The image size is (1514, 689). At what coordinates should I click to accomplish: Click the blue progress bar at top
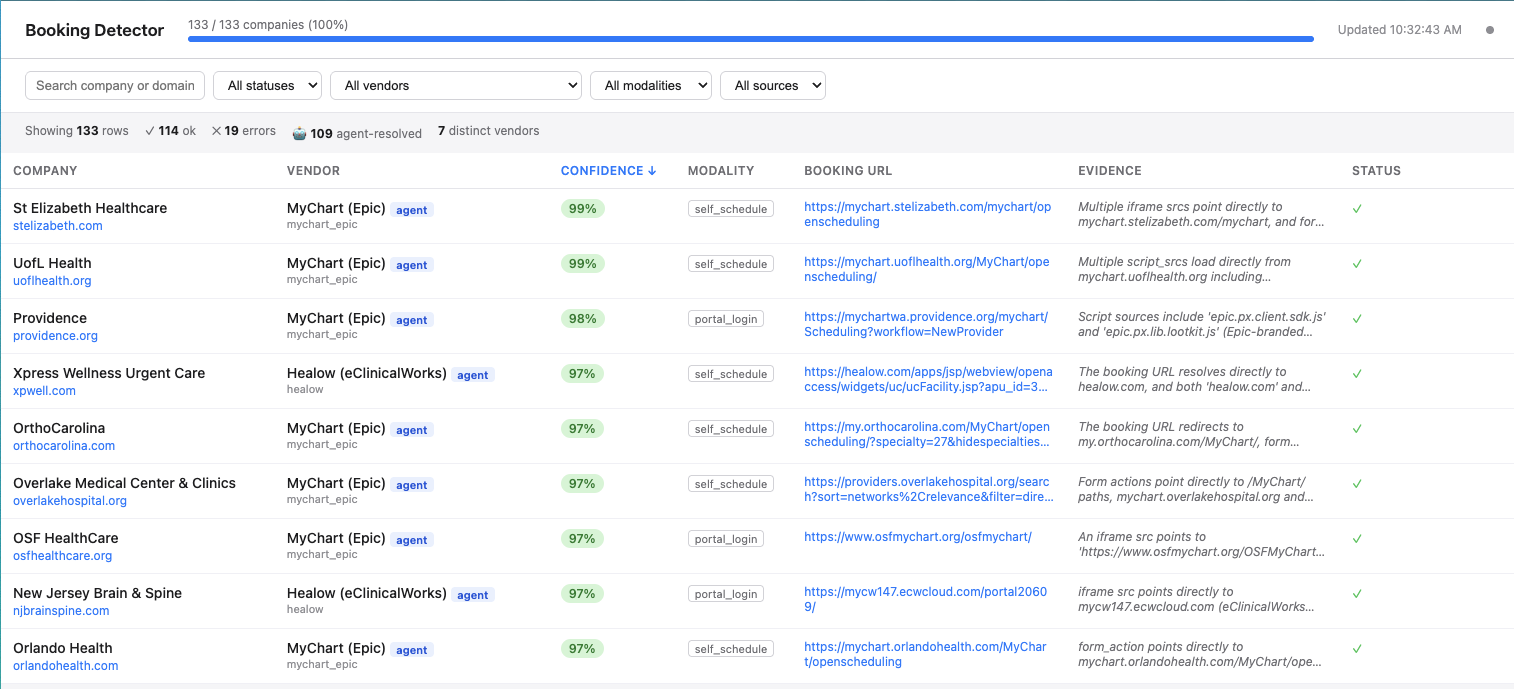click(750, 39)
